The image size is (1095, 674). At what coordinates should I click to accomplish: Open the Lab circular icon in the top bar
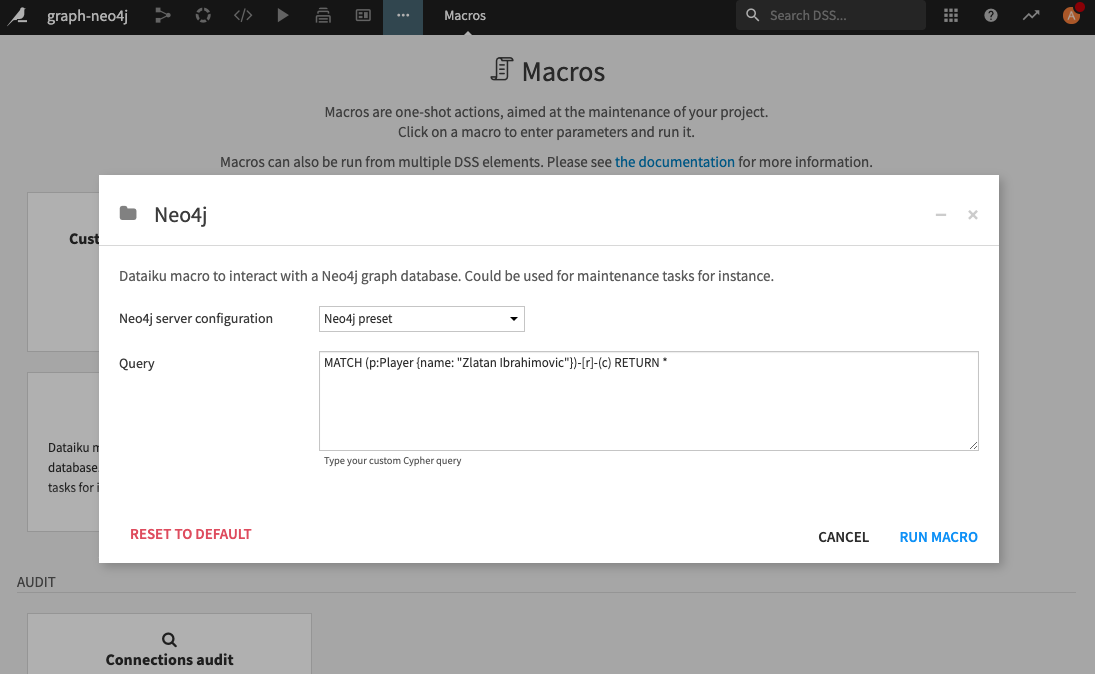pos(203,15)
